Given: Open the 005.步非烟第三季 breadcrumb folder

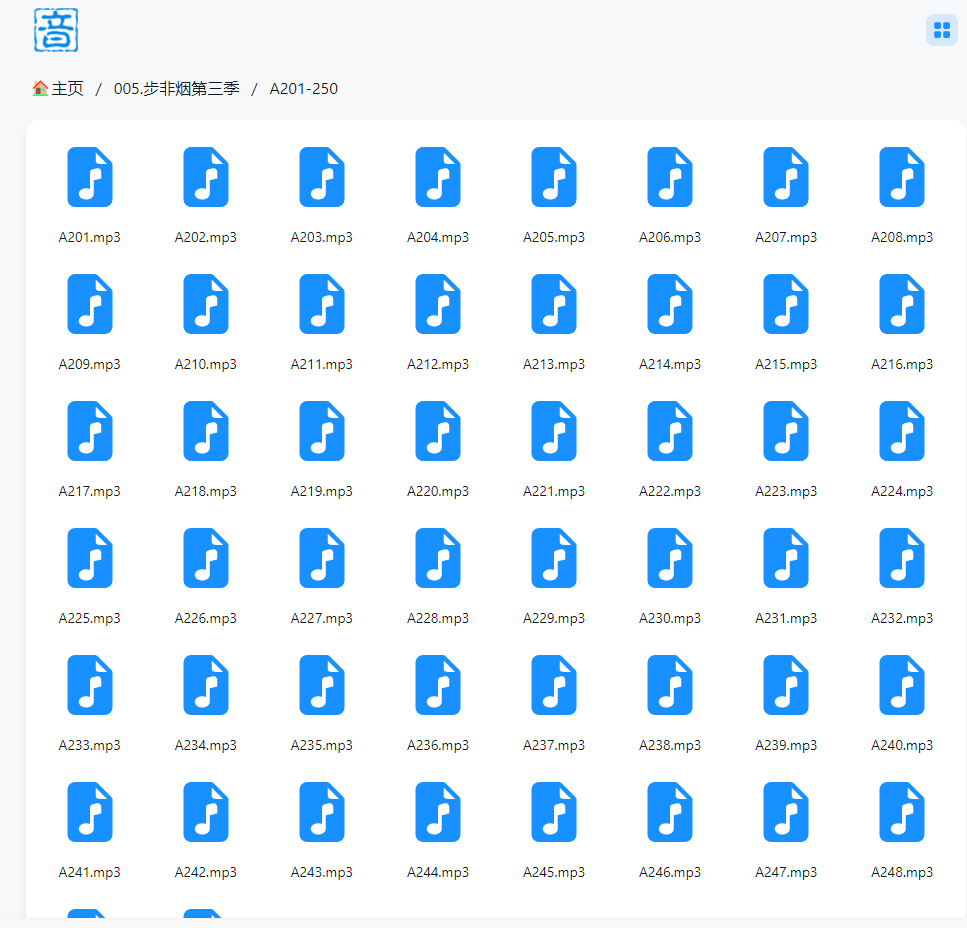Looking at the screenshot, I should [177, 89].
